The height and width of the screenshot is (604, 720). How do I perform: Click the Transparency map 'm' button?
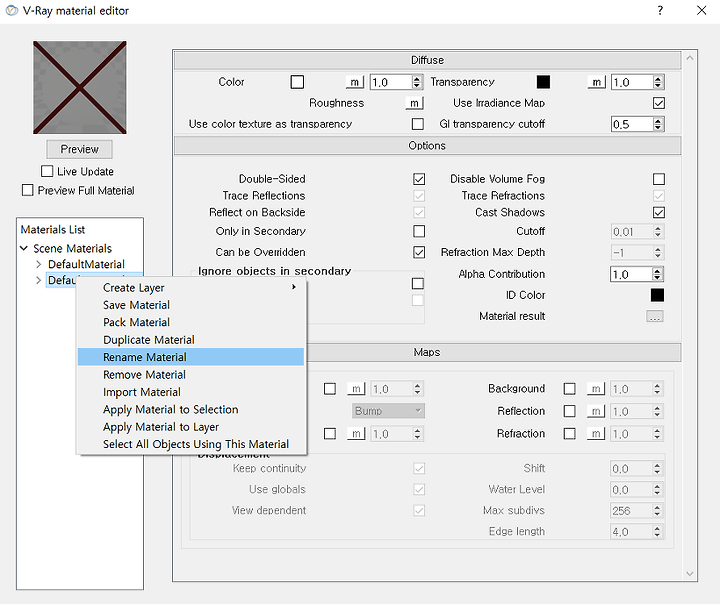click(x=596, y=82)
